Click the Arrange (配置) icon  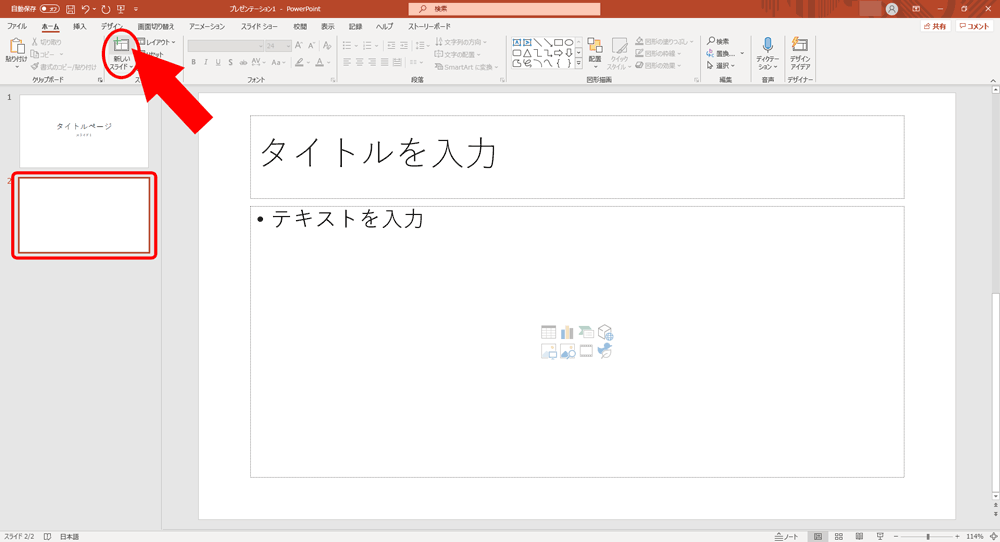tap(595, 45)
